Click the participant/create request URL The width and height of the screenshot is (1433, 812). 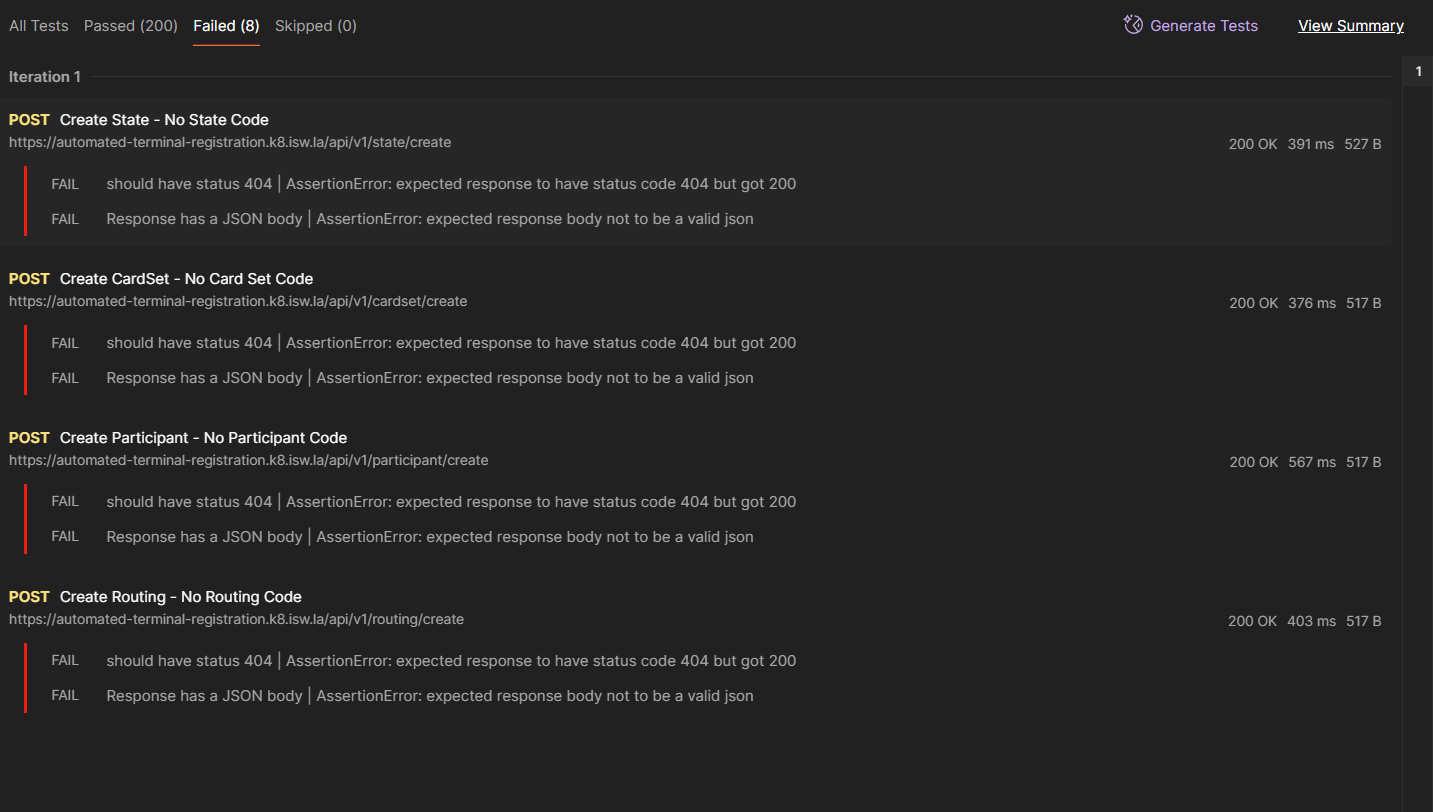(x=248, y=460)
